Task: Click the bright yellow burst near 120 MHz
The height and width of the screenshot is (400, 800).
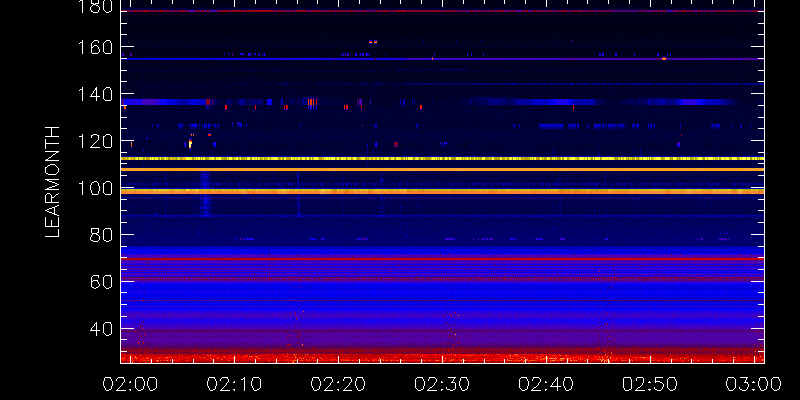Action: point(190,144)
